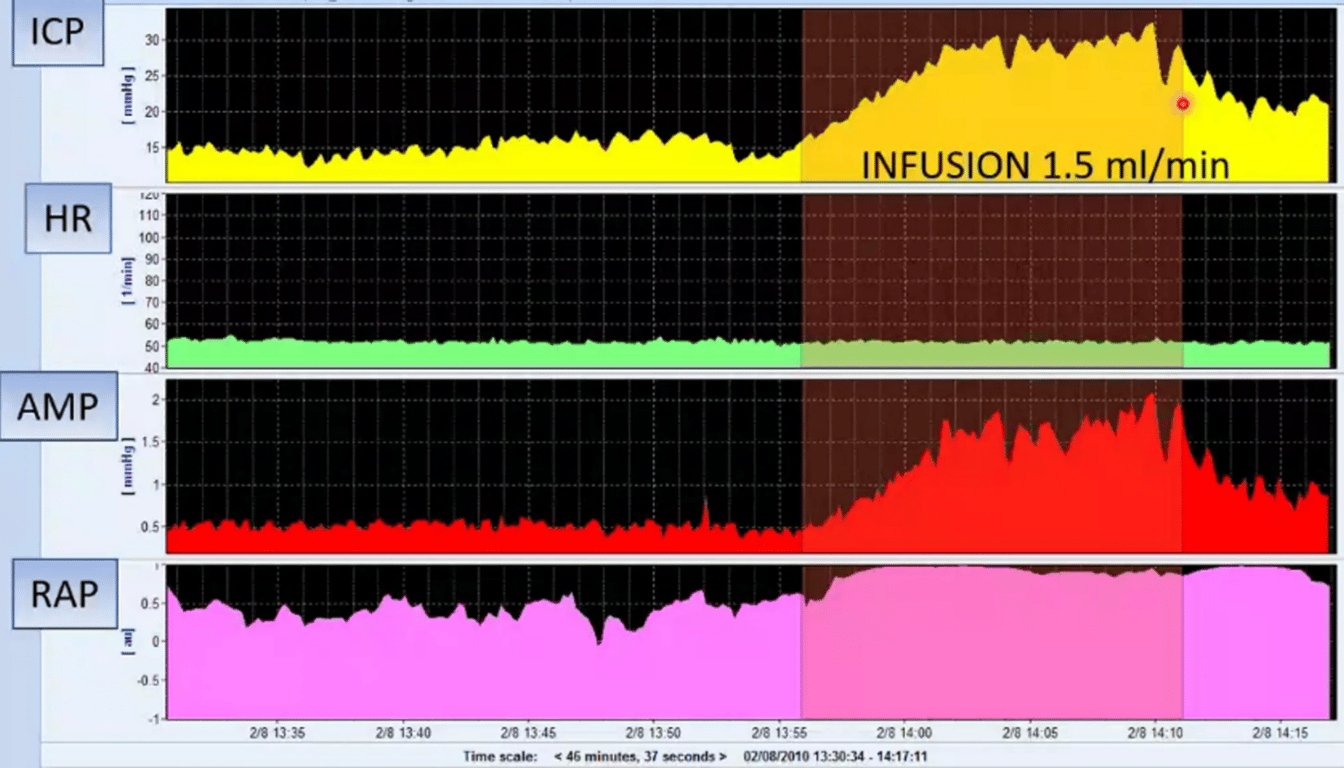Click the 30 value on the ICP axis
The width and height of the screenshot is (1344, 768).
coord(153,40)
